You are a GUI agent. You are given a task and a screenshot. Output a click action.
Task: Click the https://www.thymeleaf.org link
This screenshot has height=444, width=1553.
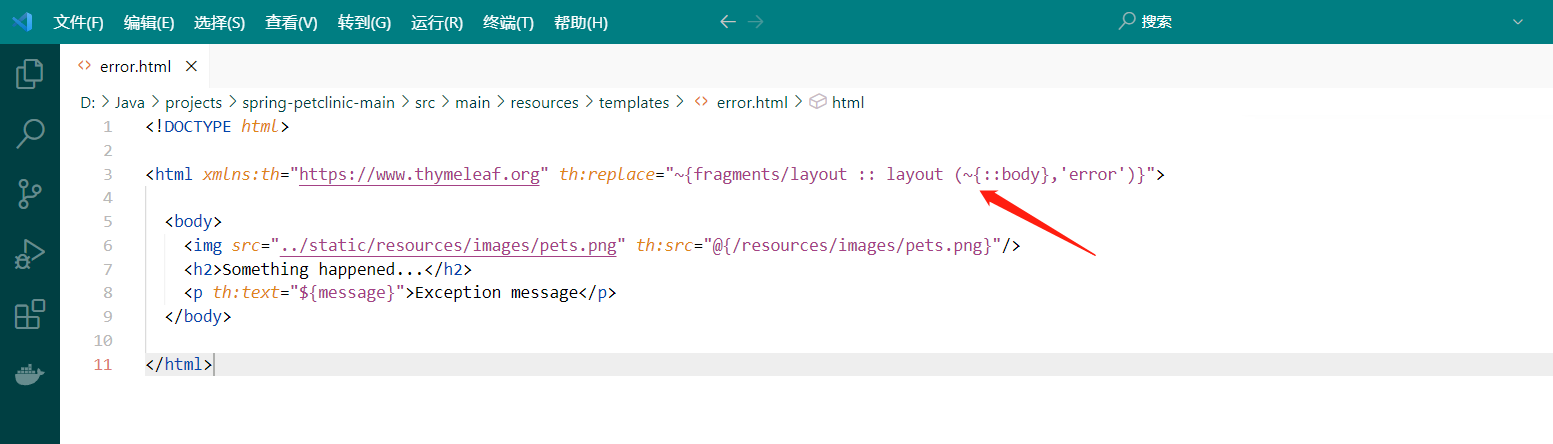[420, 174]
